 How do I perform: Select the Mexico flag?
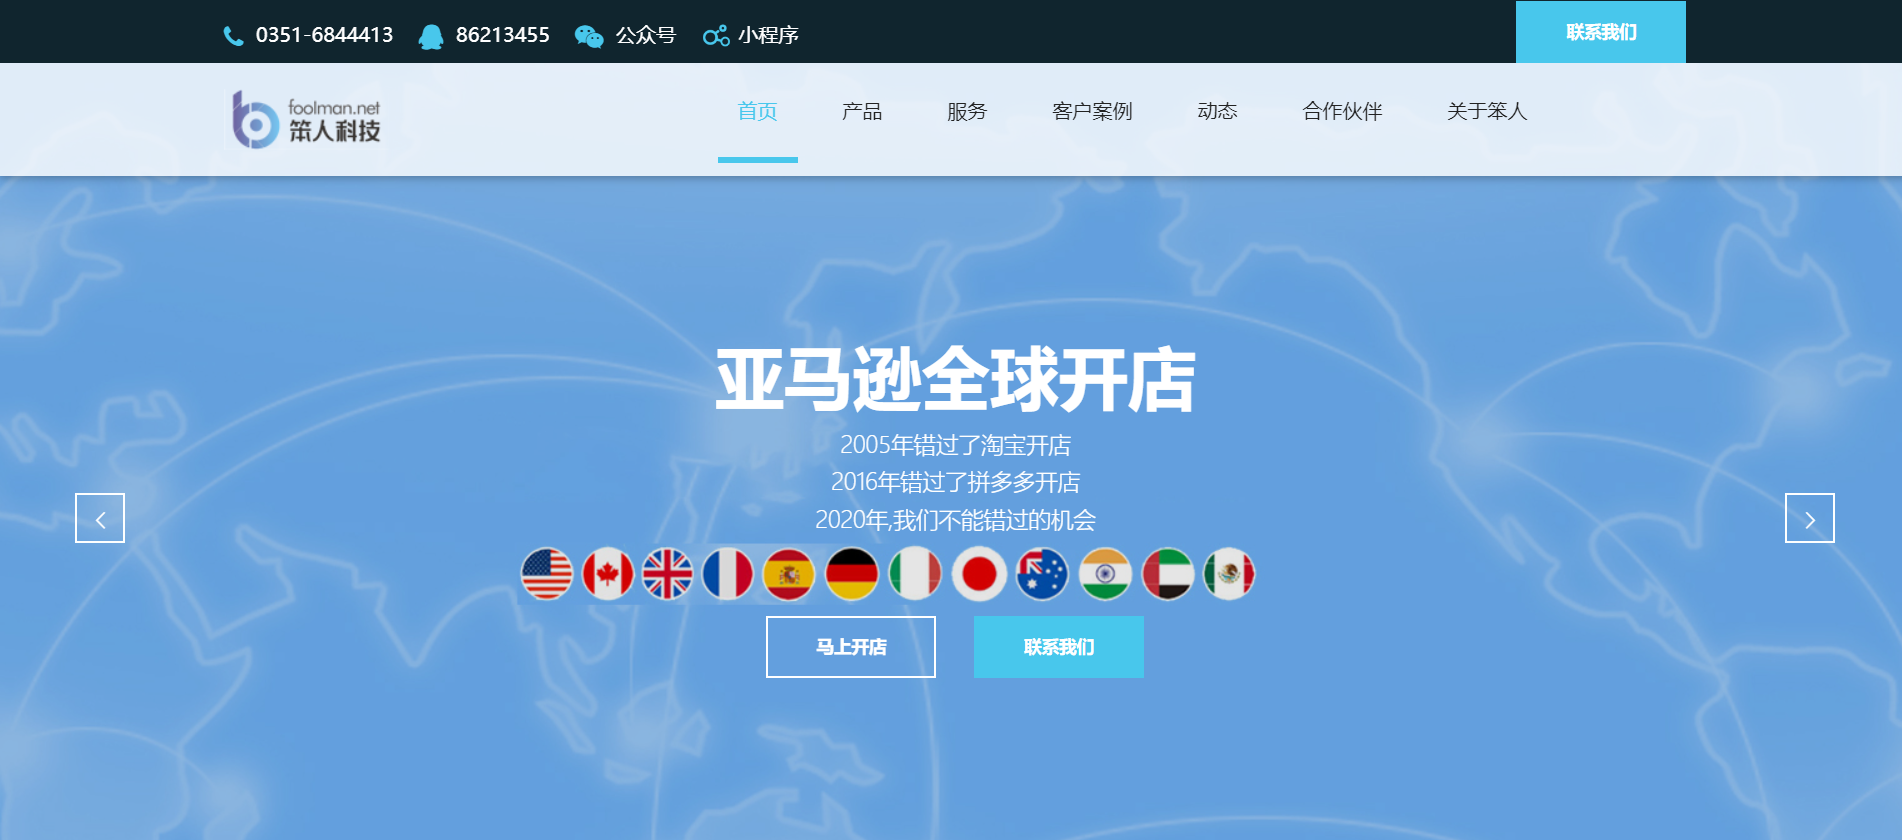[x=1229, y=574]
